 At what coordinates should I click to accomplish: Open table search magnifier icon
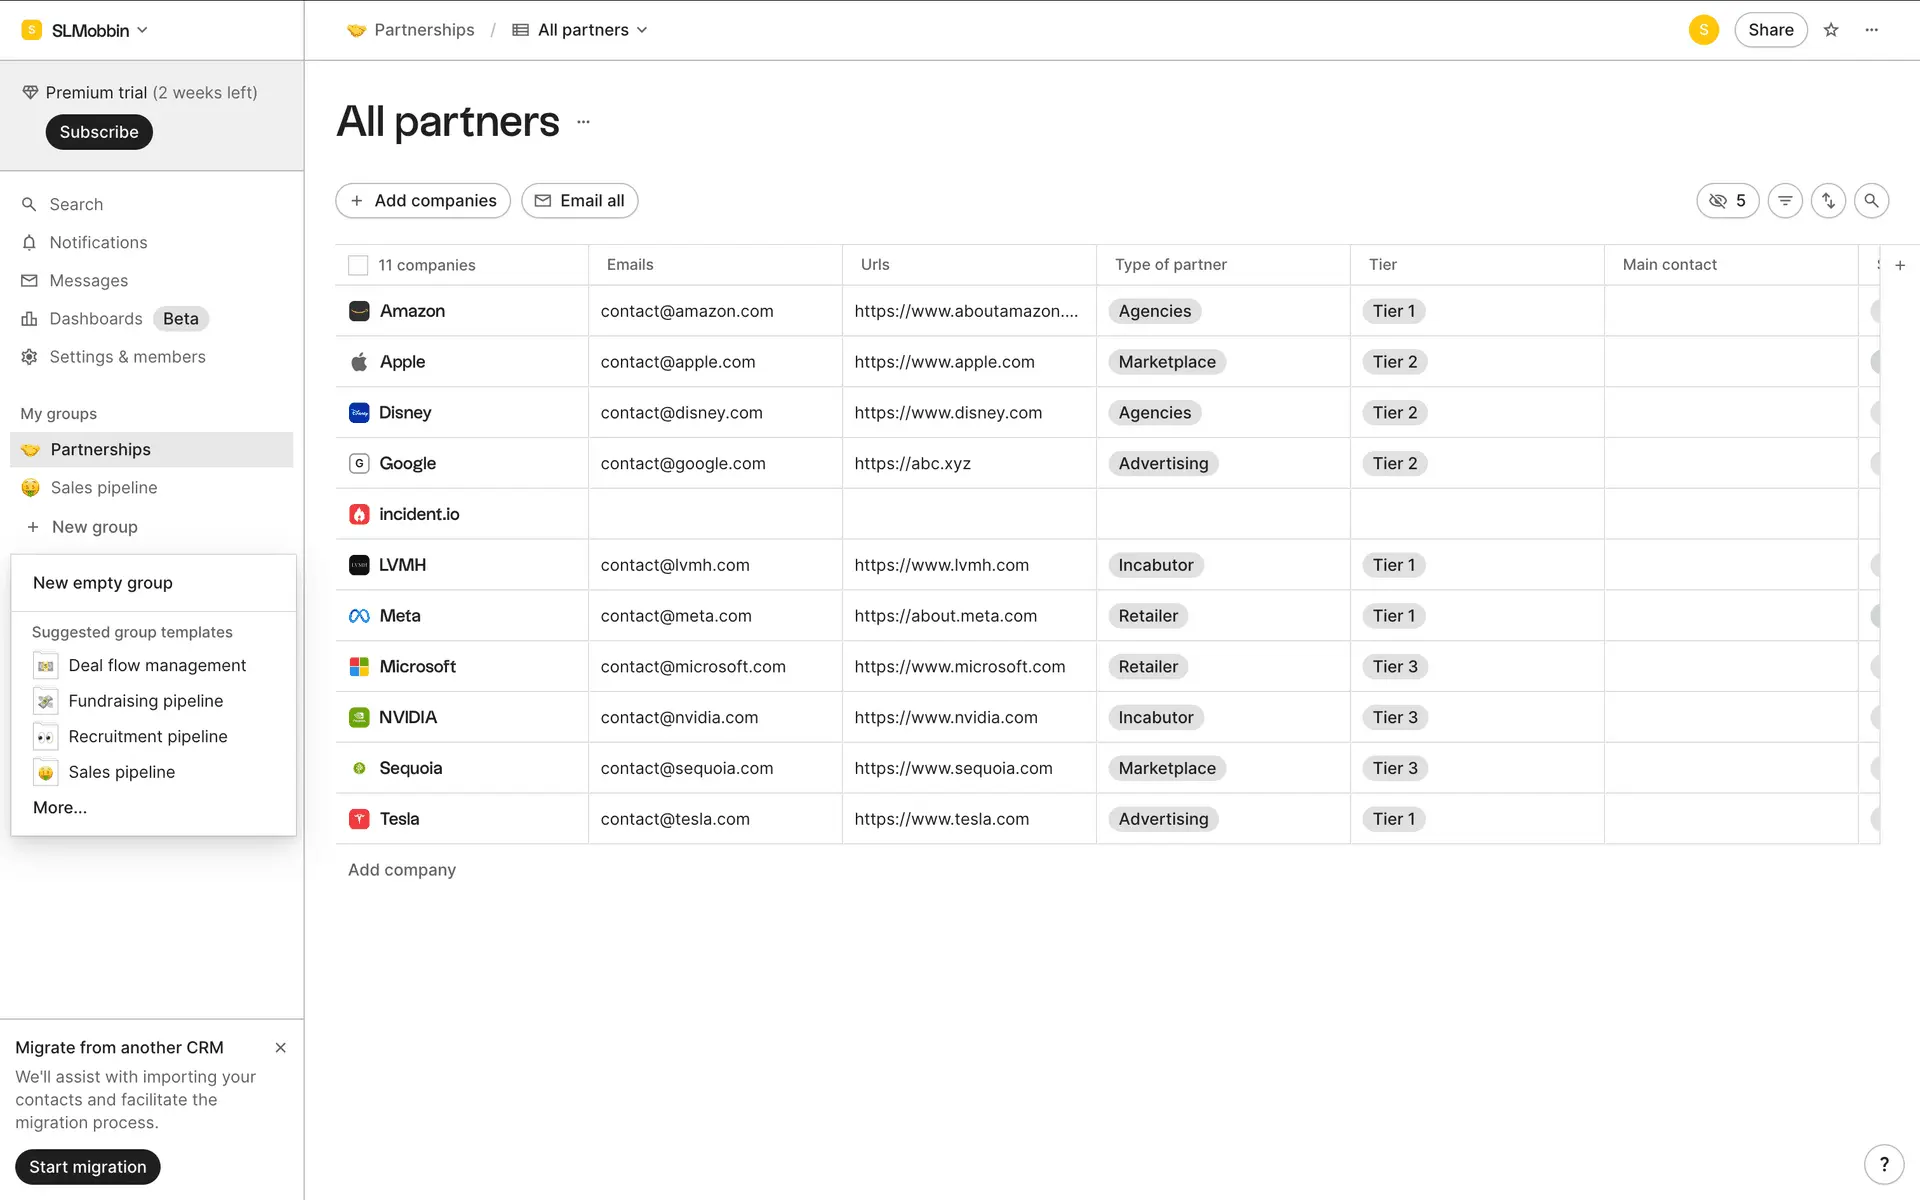1871,201
